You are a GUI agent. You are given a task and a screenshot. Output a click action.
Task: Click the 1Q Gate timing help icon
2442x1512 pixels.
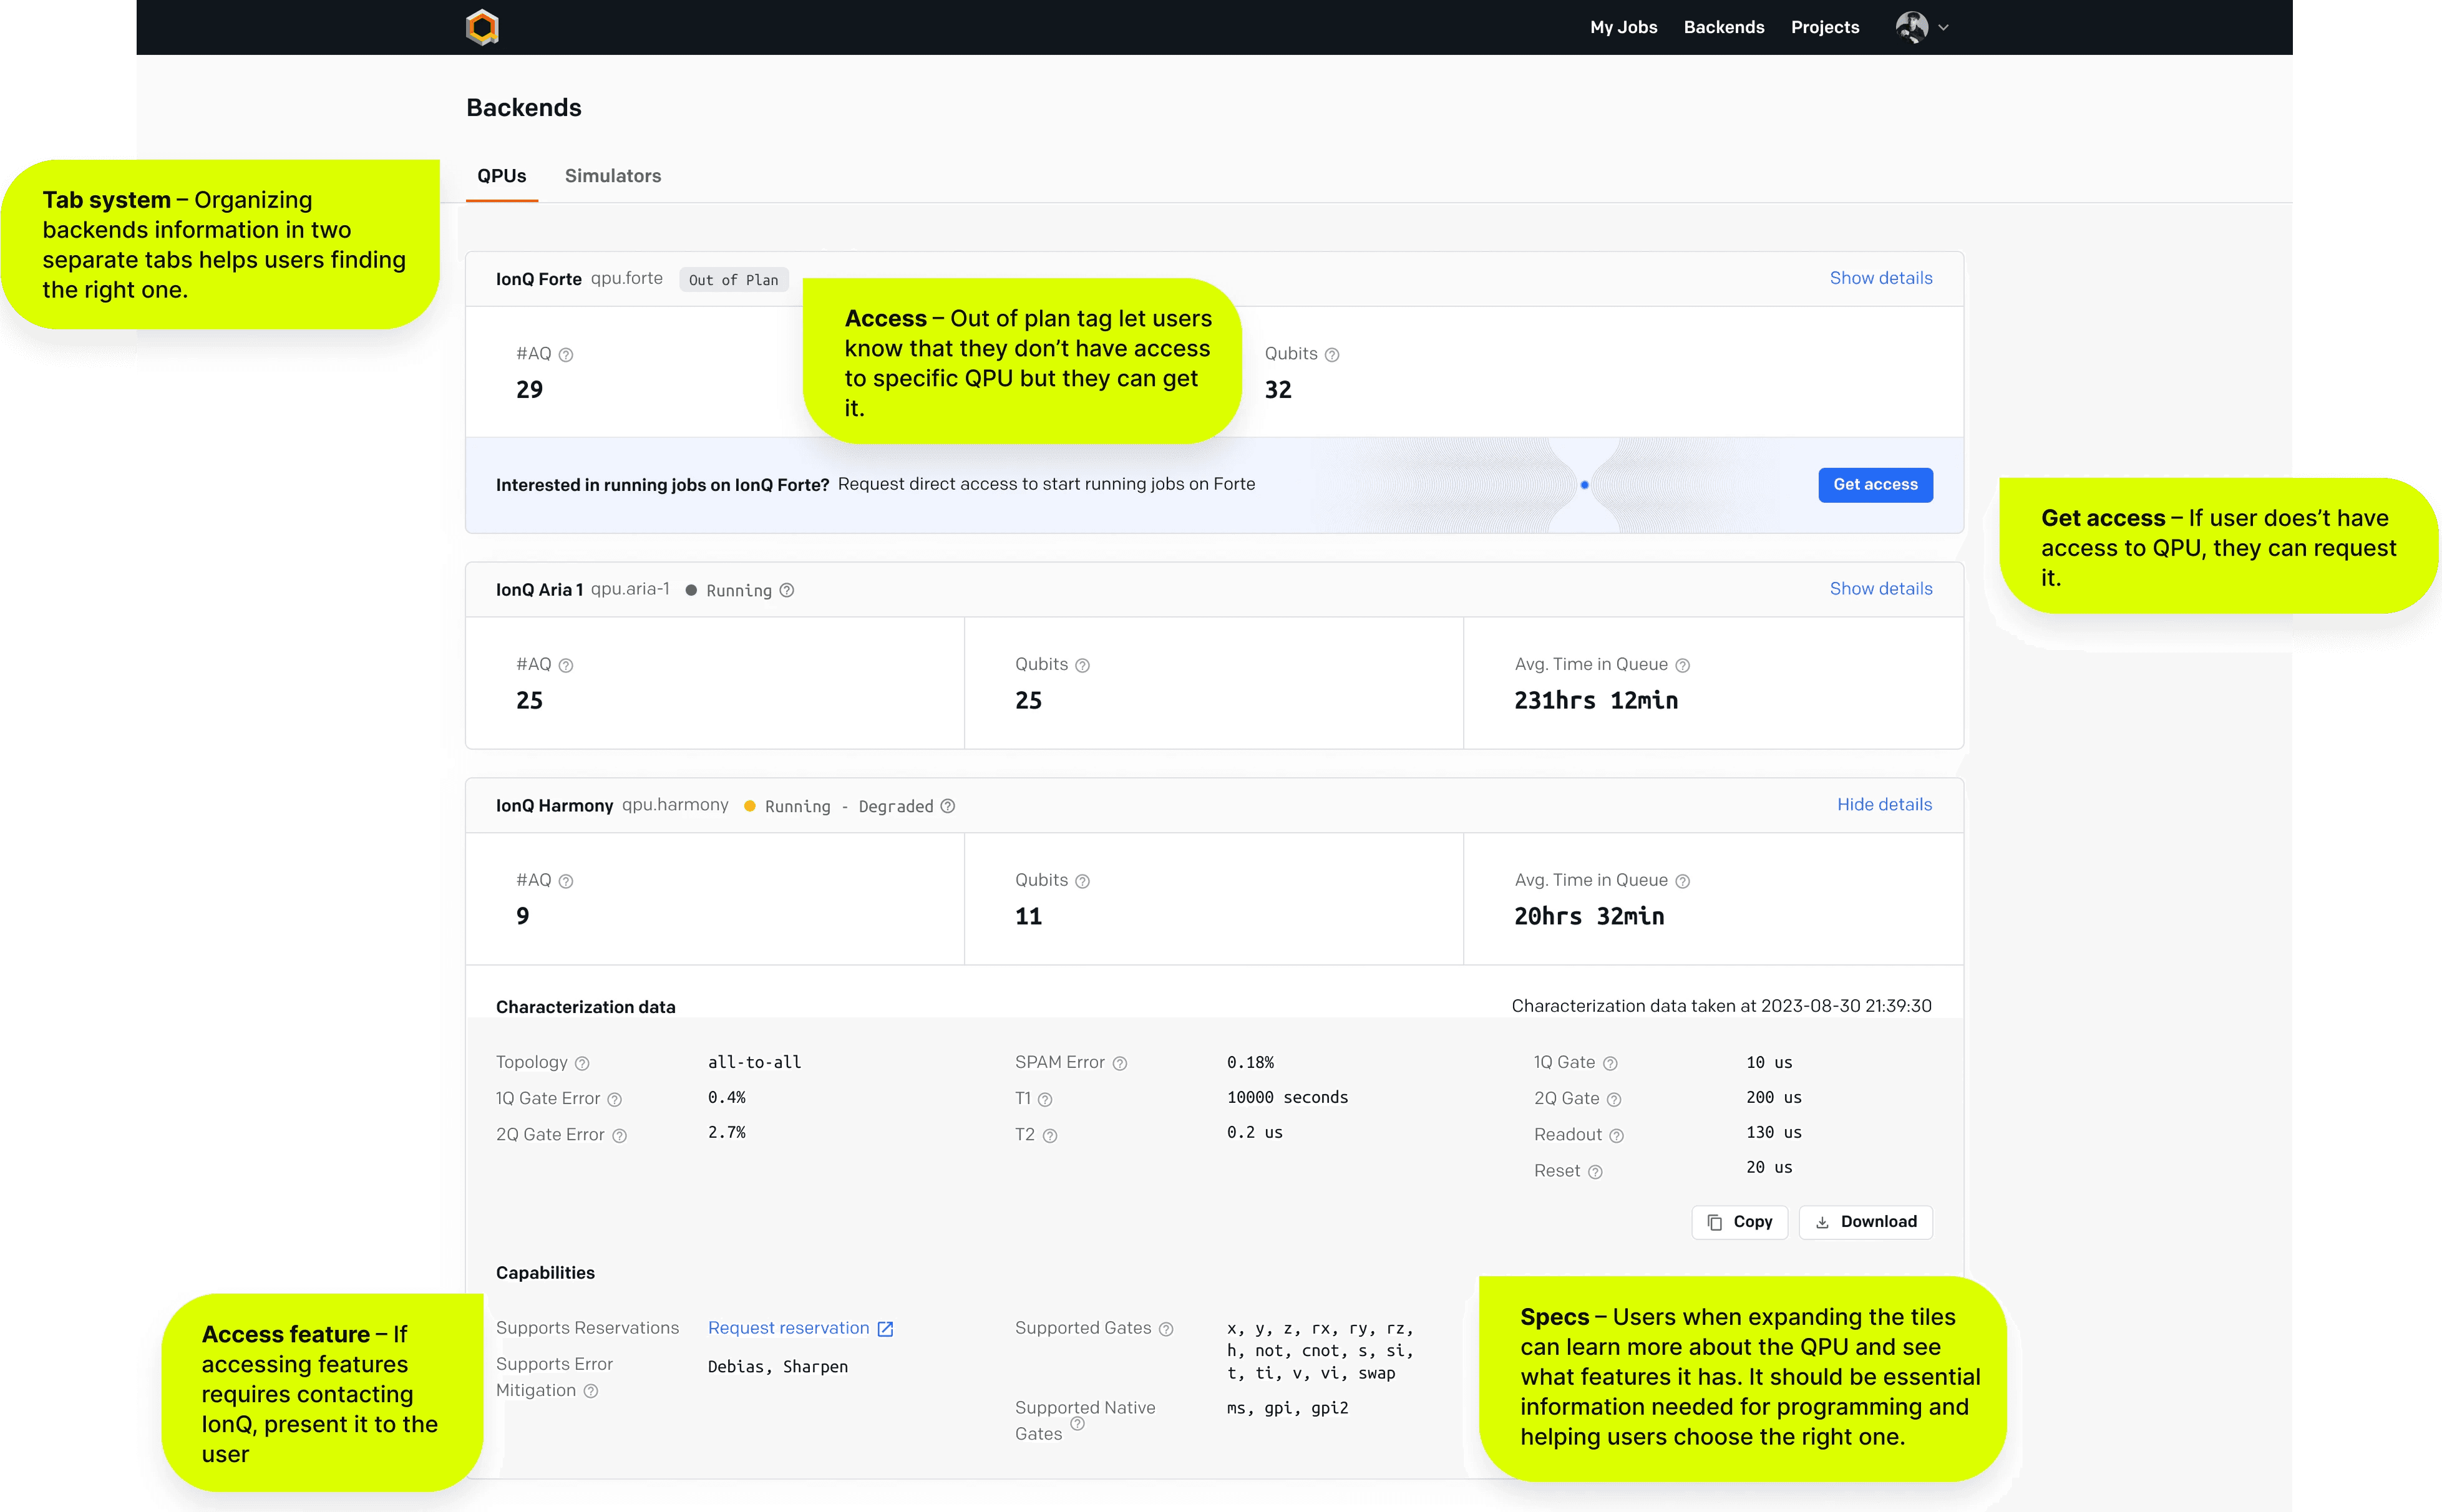pos(1610,1063)
